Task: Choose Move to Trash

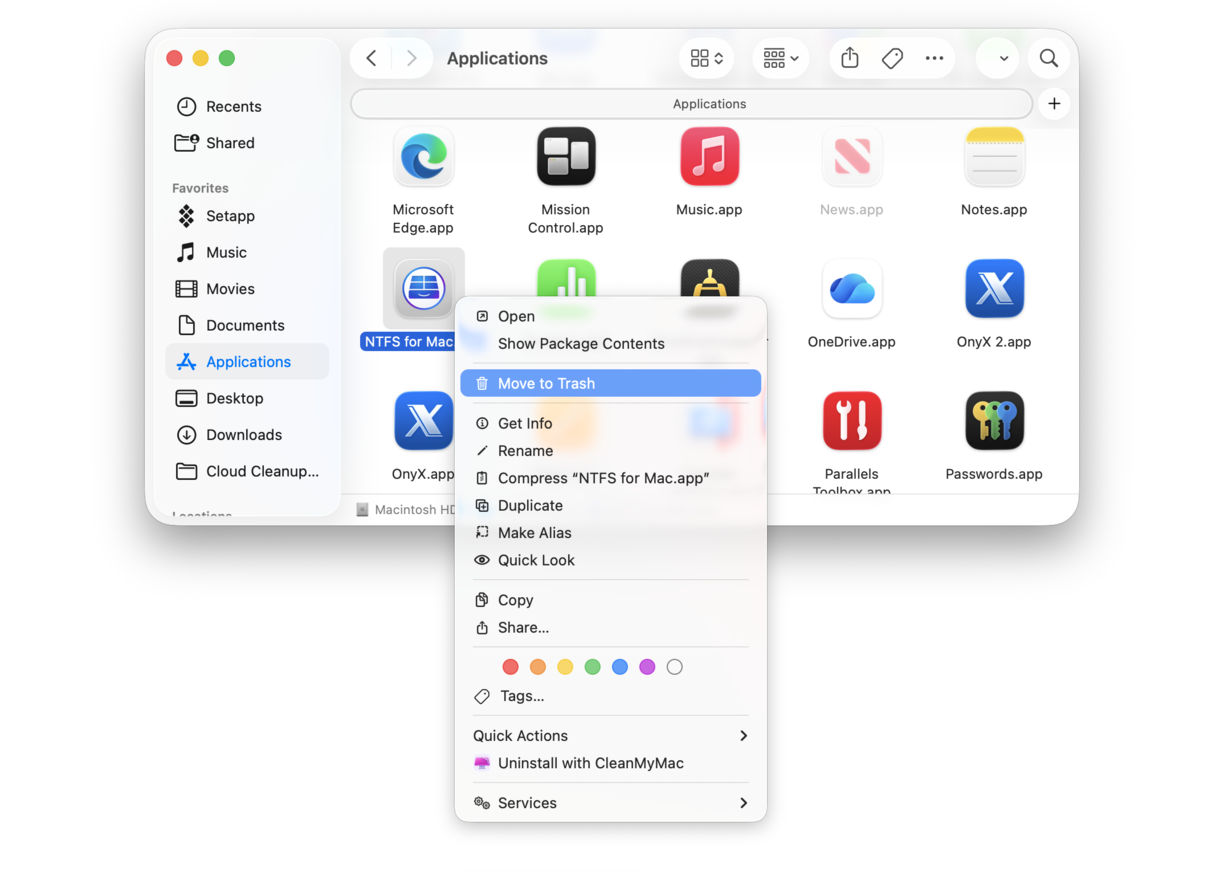Action: (611, 383)
